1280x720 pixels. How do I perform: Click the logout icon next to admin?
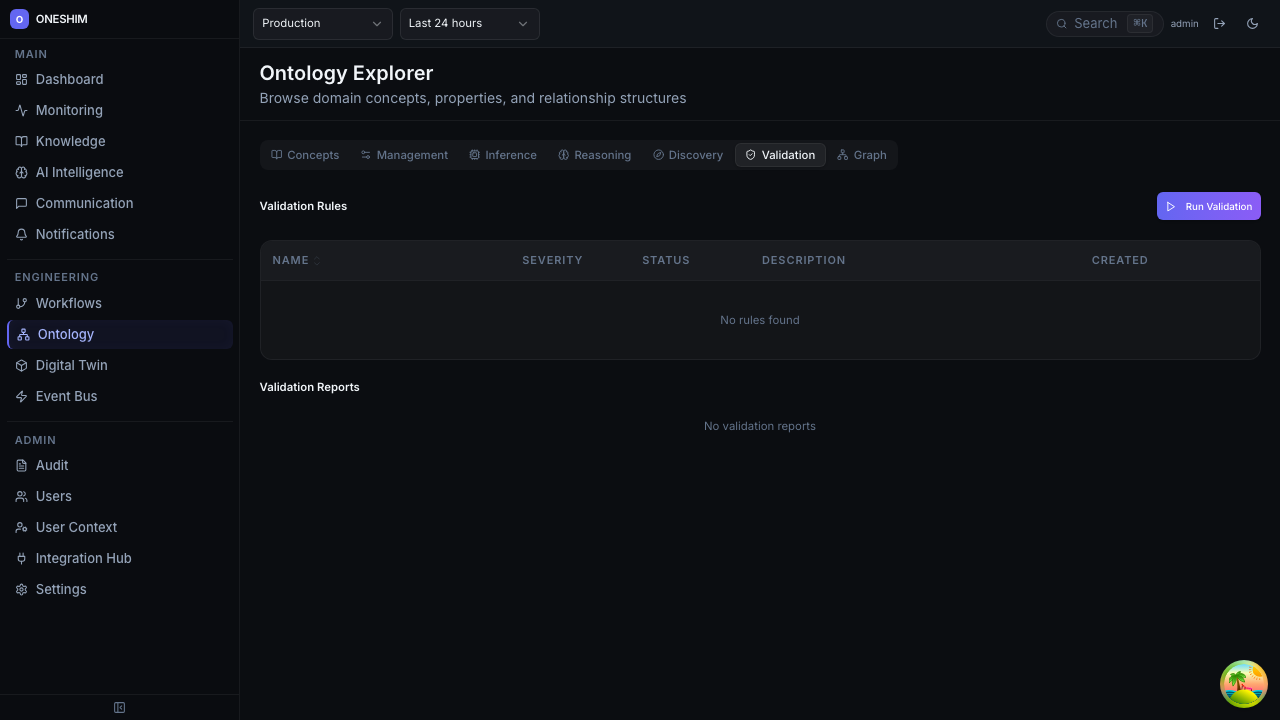tap(1219, 23)
